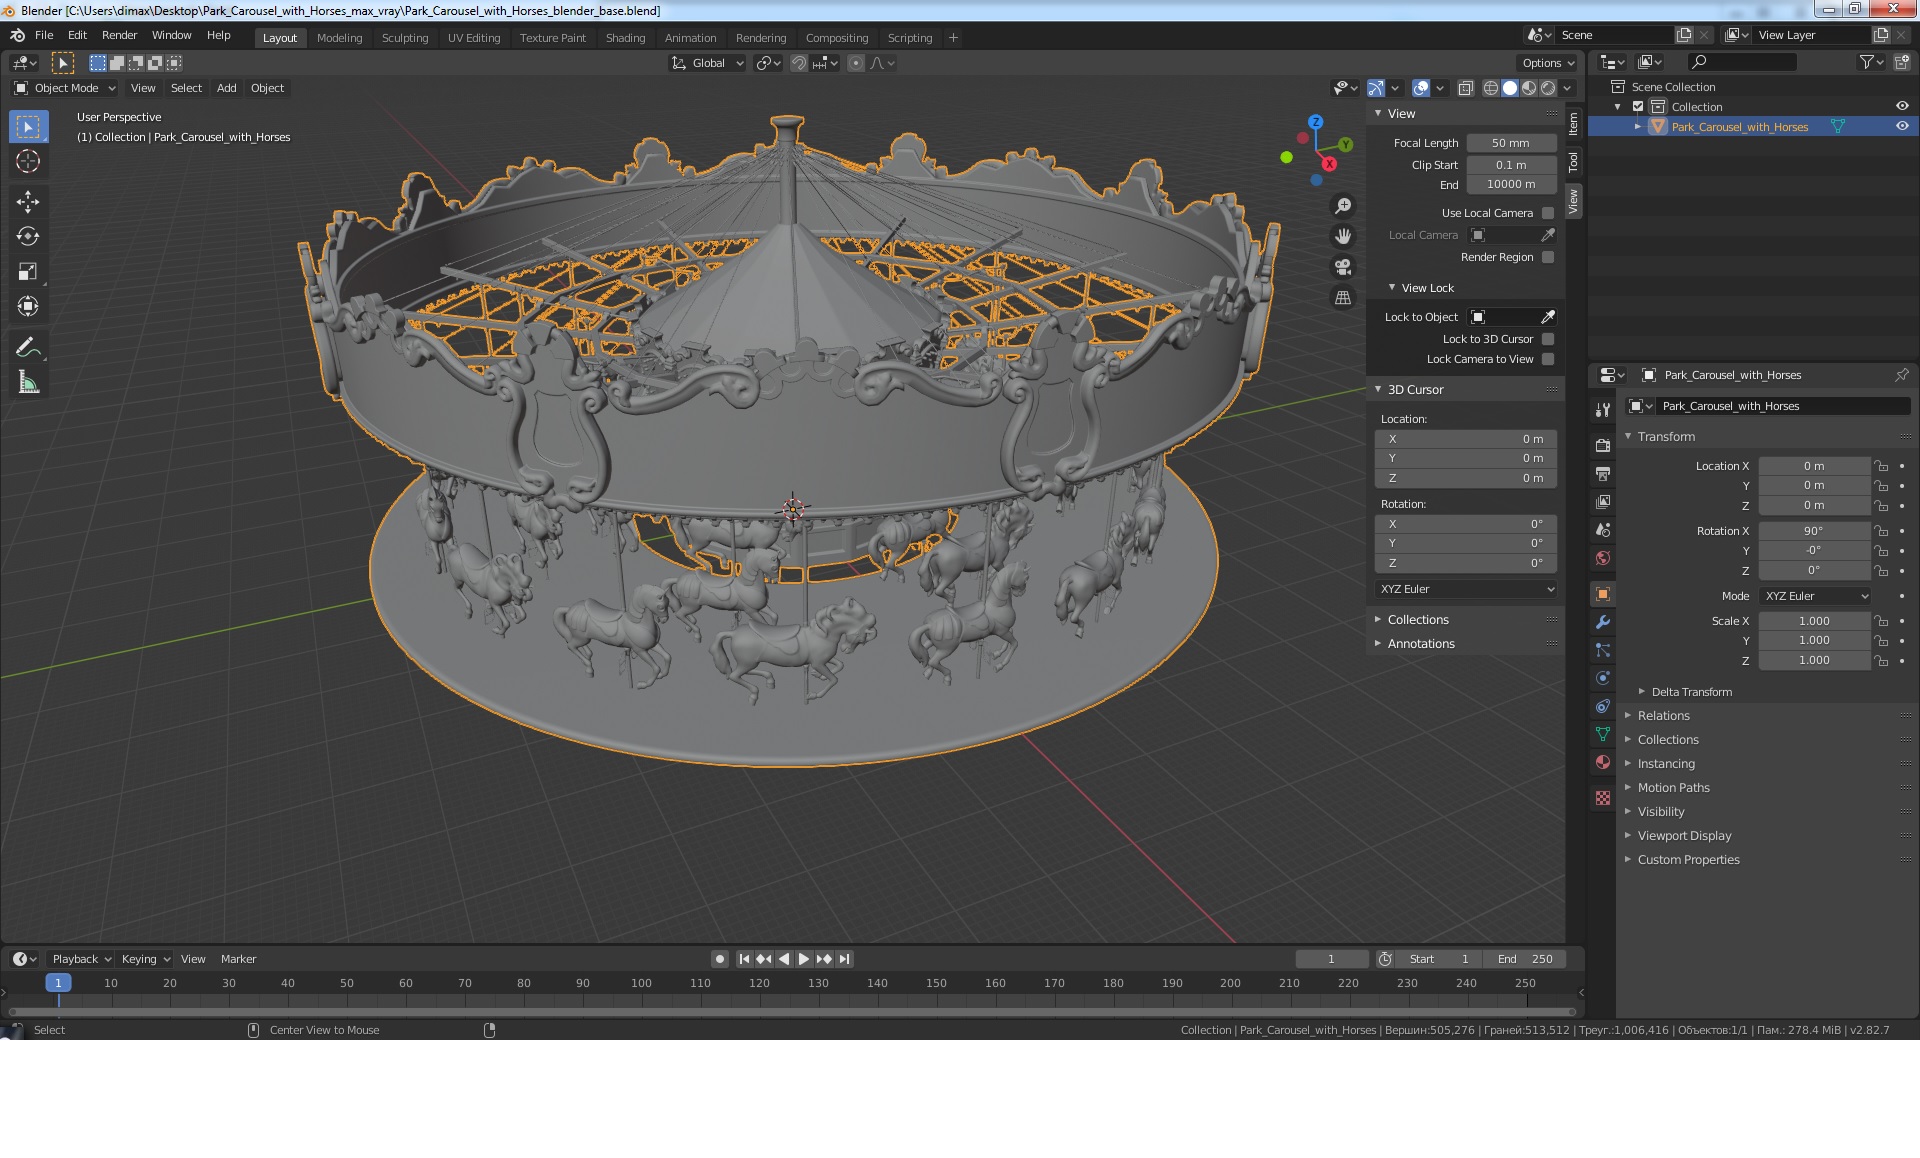Switch perspective/orthographic grid icon
Image resolution: width=1920 pixels, height=1158 pixels.
pos(1343,298)
